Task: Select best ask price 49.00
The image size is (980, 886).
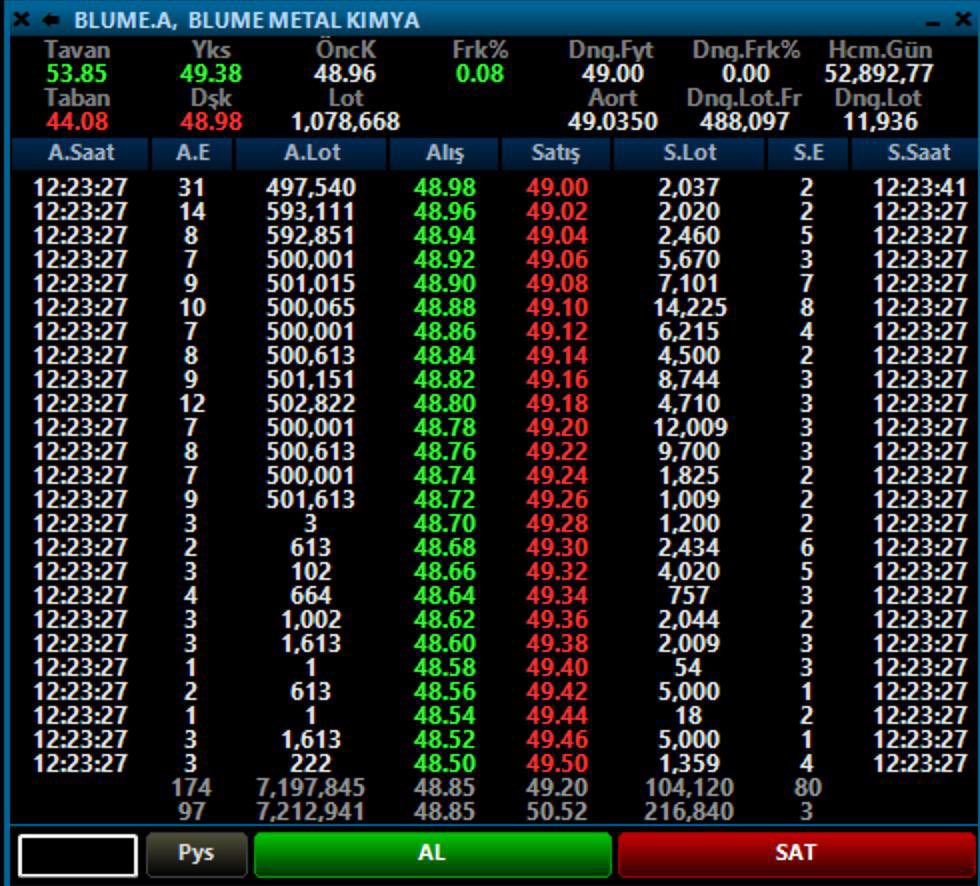Action: coord(557,188)
